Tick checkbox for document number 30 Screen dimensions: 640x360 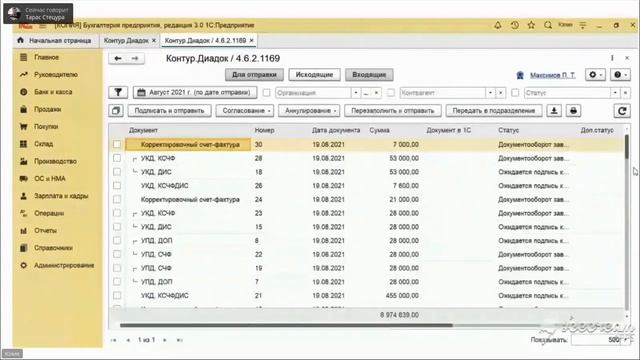117,144
